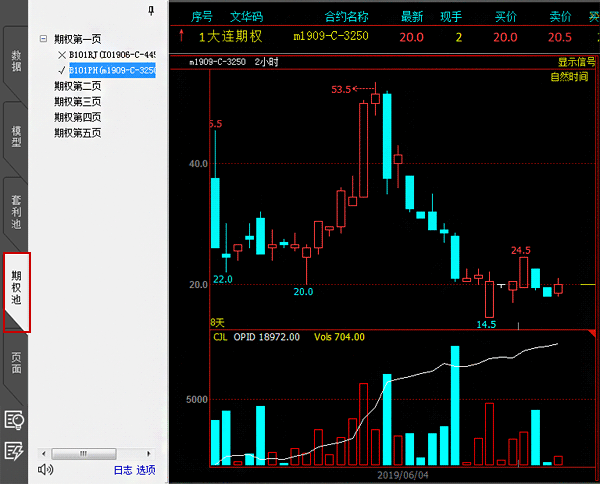Image resolution: width=600 pixels, height=484 pixels.
Task: Click the horizontal scrollbar right arrow
Action: click(x=149, y=454)
